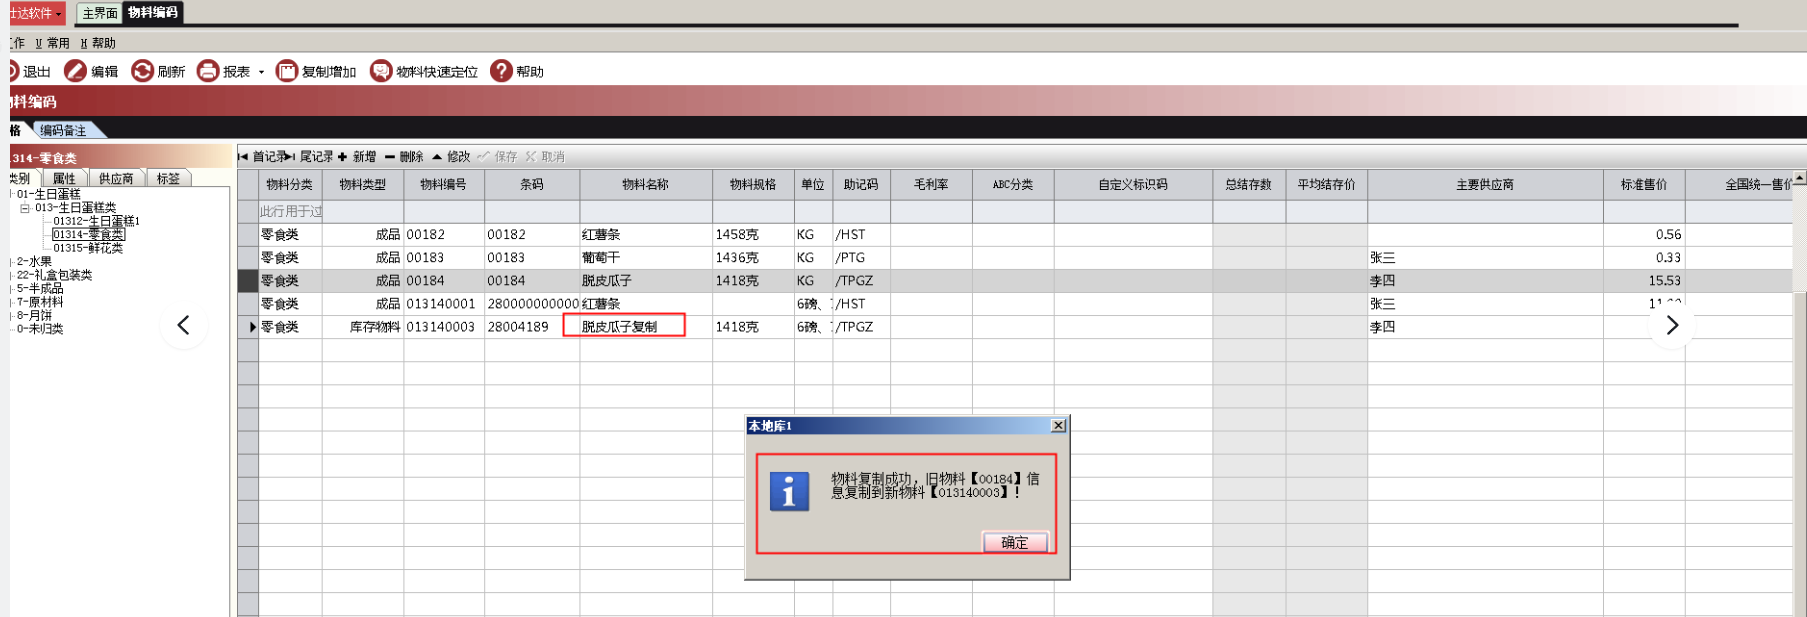Select tree node 01315-鲜花类
The width and height of the screenshot is (1807, 617).
coord(88,248)
